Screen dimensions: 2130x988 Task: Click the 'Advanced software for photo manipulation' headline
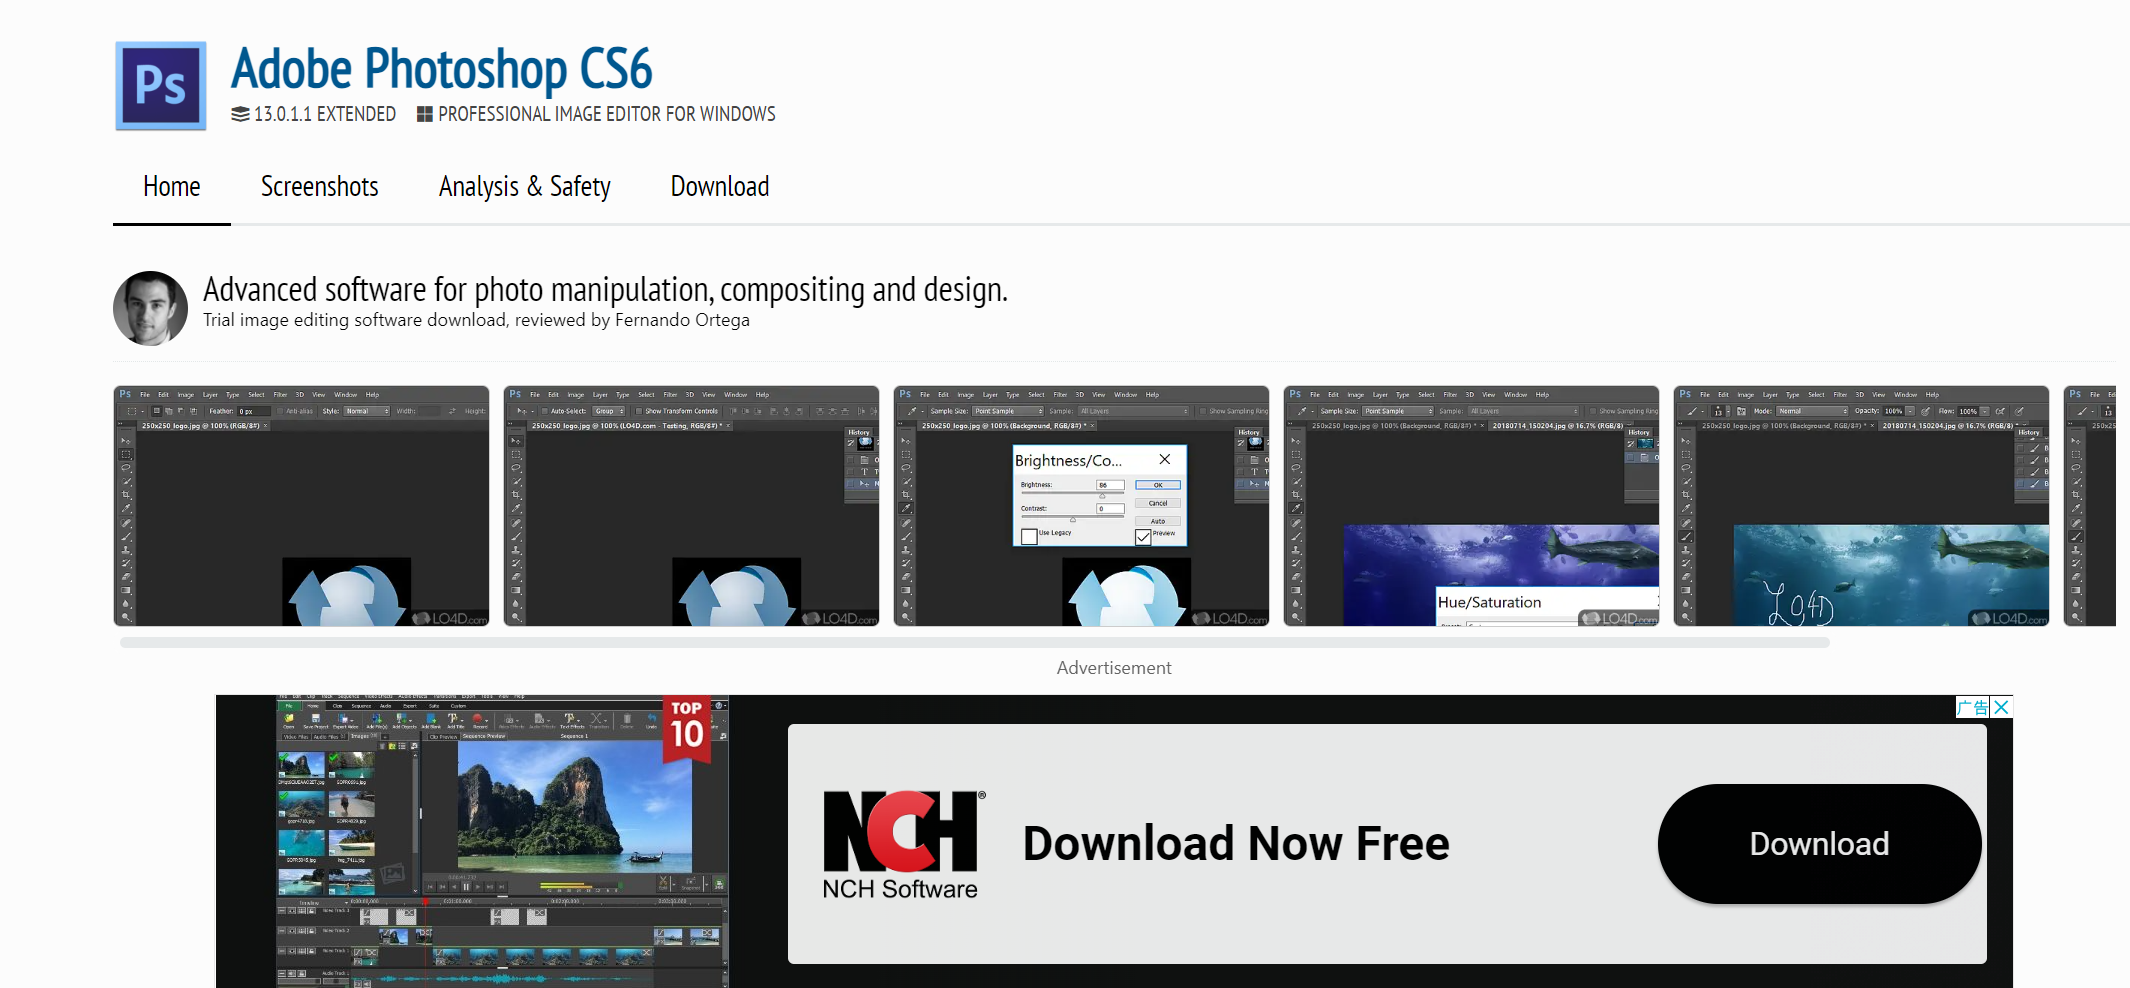[x=605, y=290]
